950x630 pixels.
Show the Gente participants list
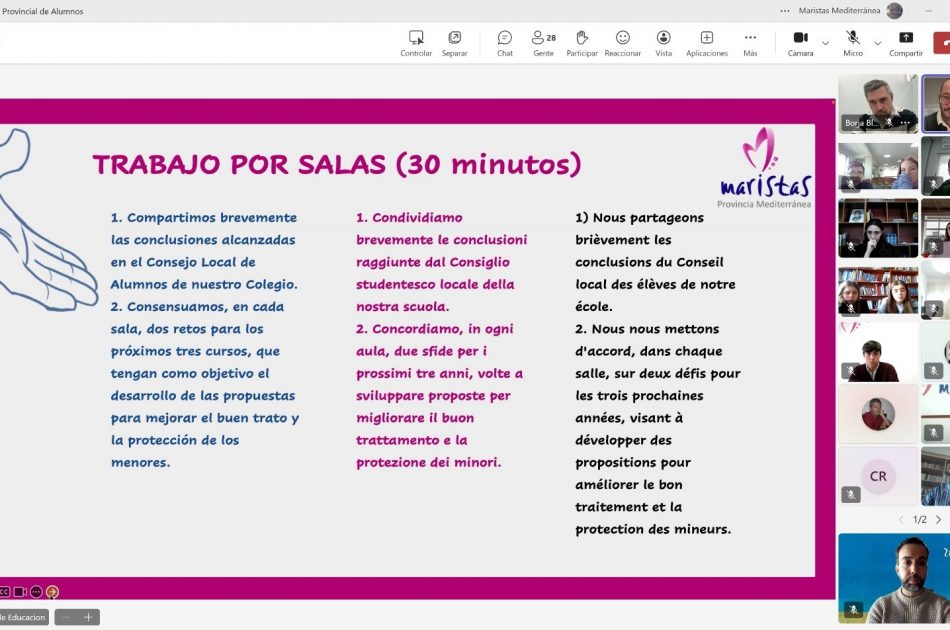pos(543,42)
